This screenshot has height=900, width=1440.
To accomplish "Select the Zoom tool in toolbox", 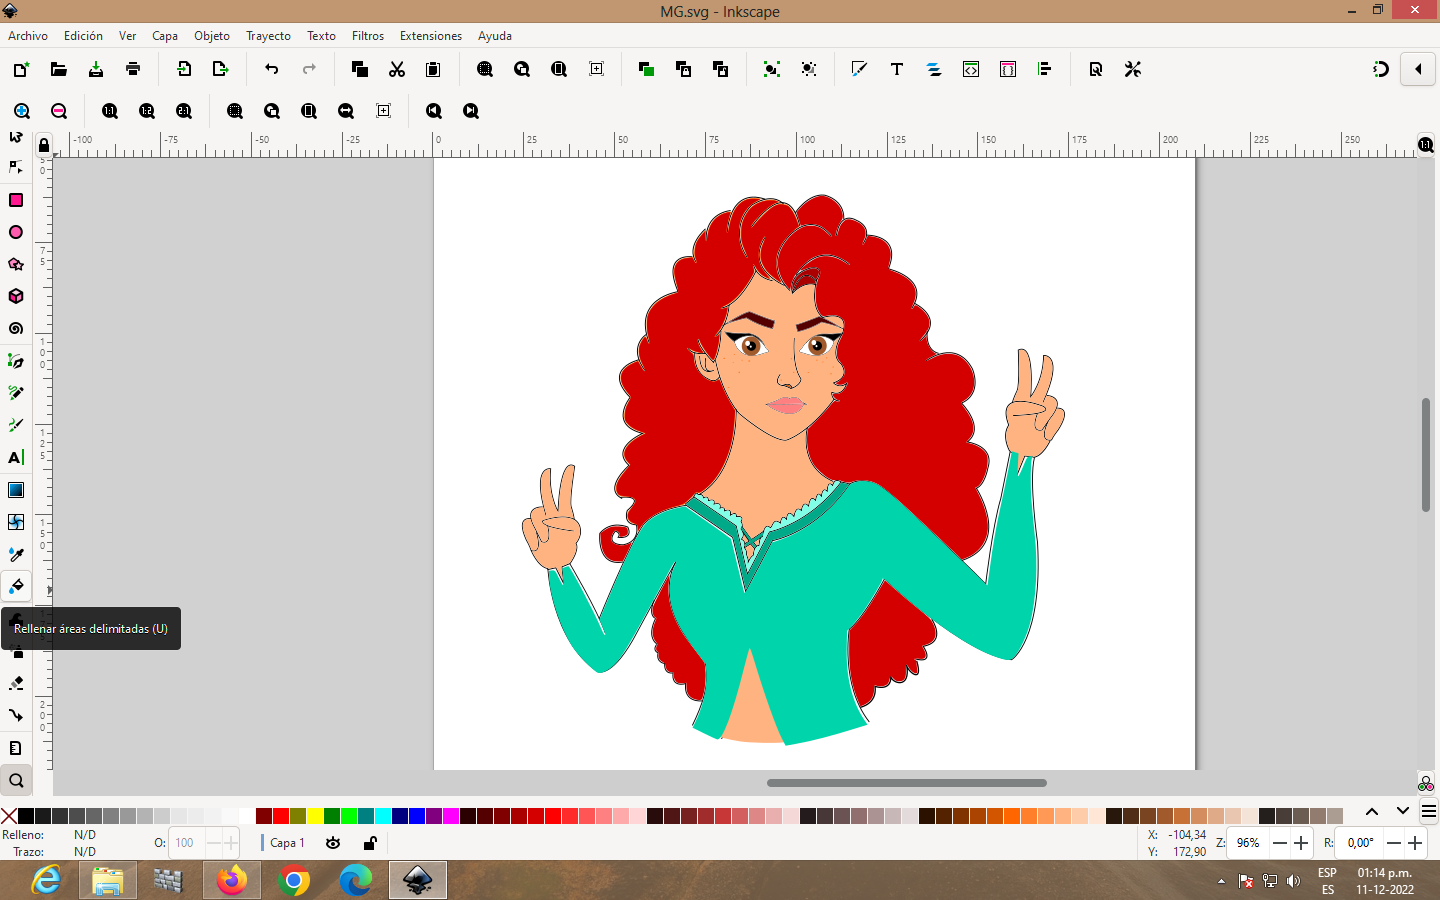I will (16, 780).
